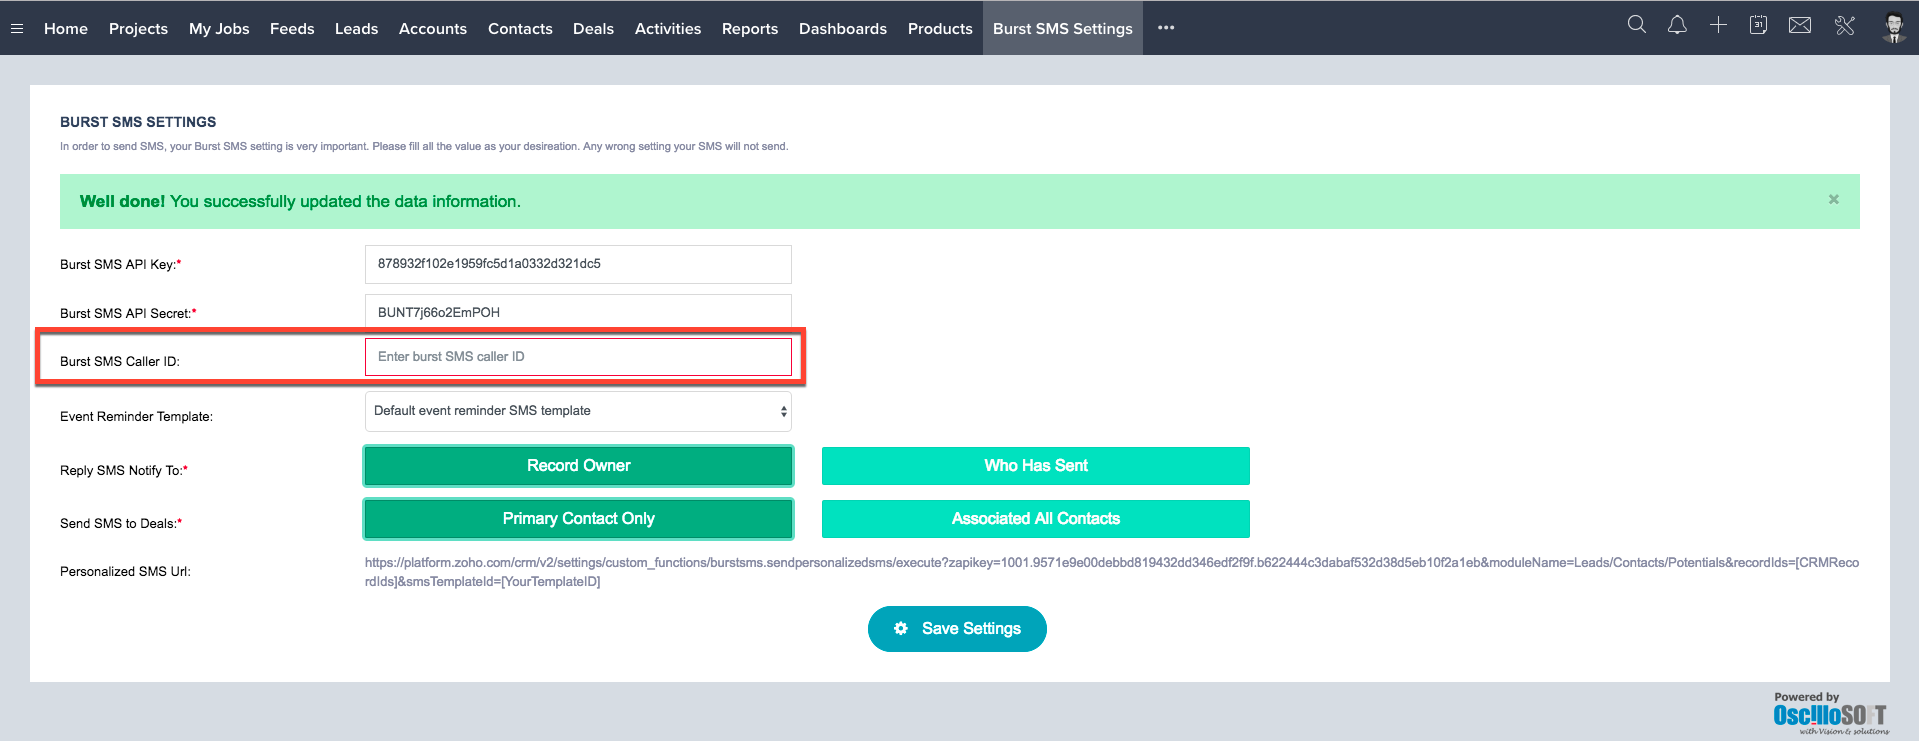The image size is (1919, 741).
Task: Open the Deals module
Action: point(593,29)
